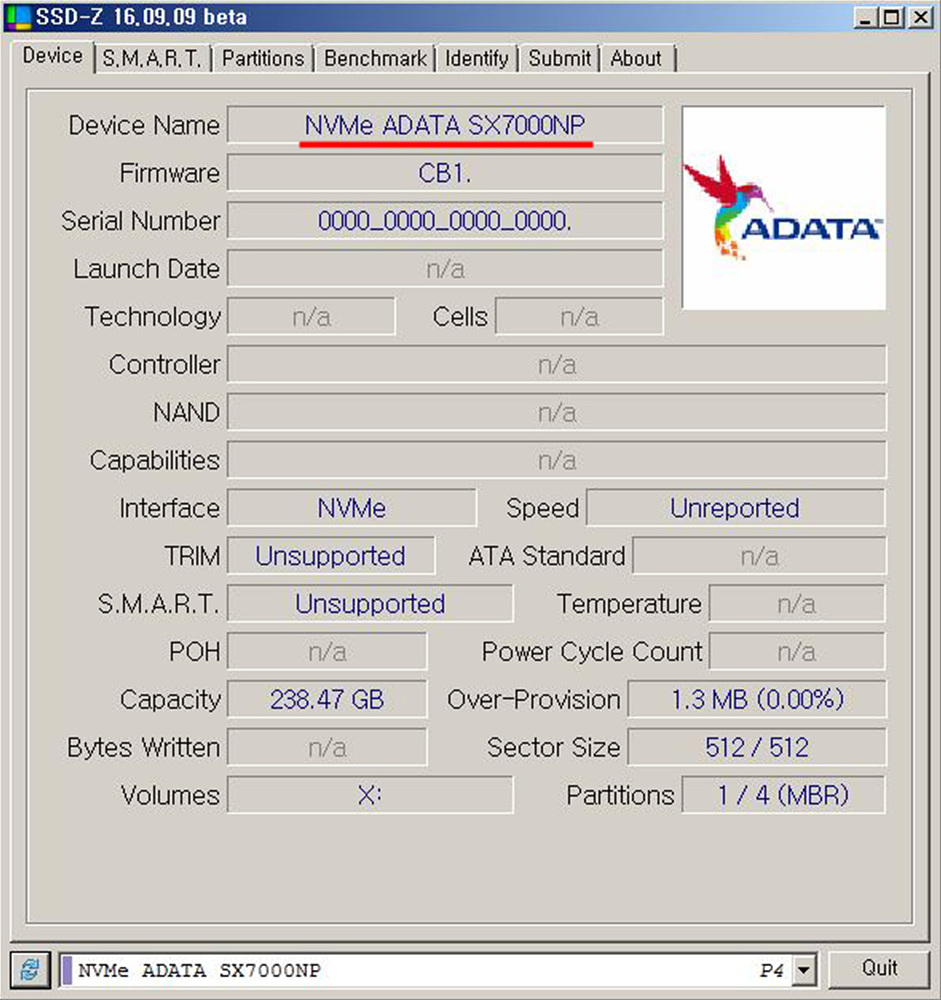The width and height of the screenshot is (941, 1000).
Task: Click the refresh drives icon
Action: (x=30, y=969)
